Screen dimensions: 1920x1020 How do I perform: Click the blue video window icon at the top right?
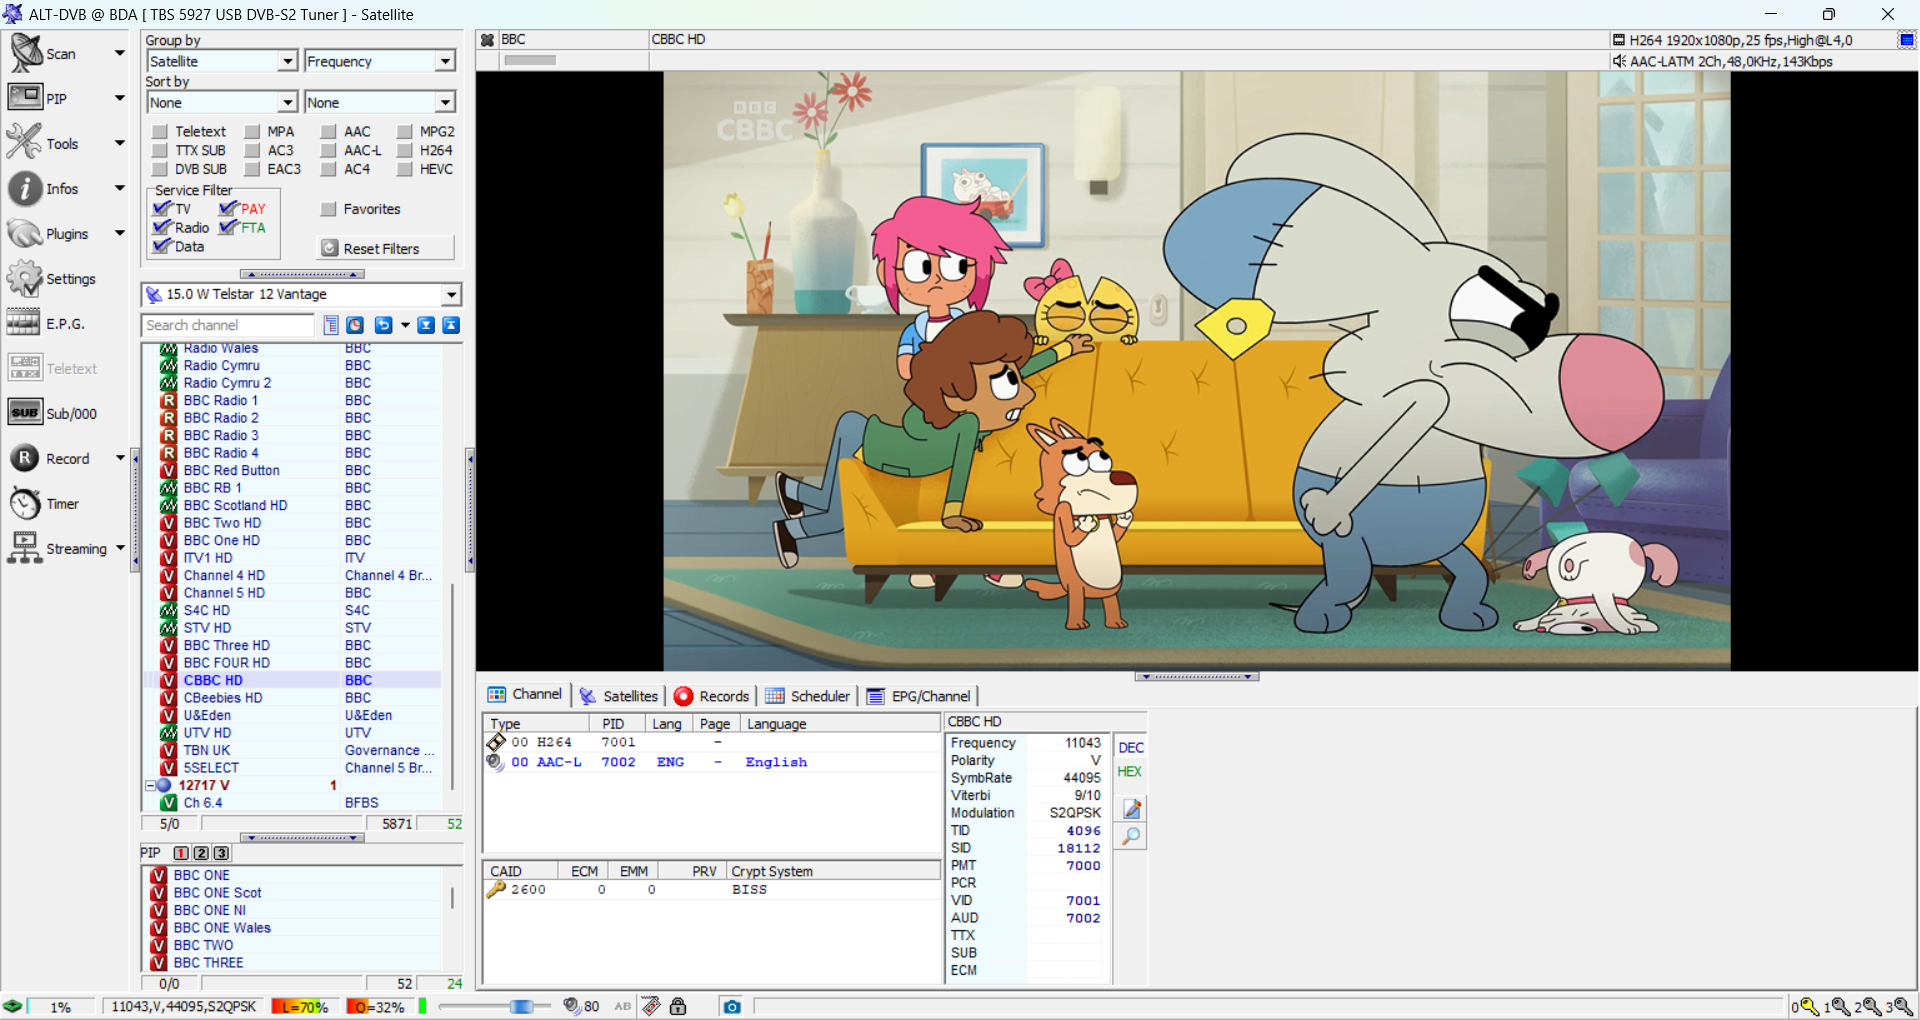point(1907,40)
